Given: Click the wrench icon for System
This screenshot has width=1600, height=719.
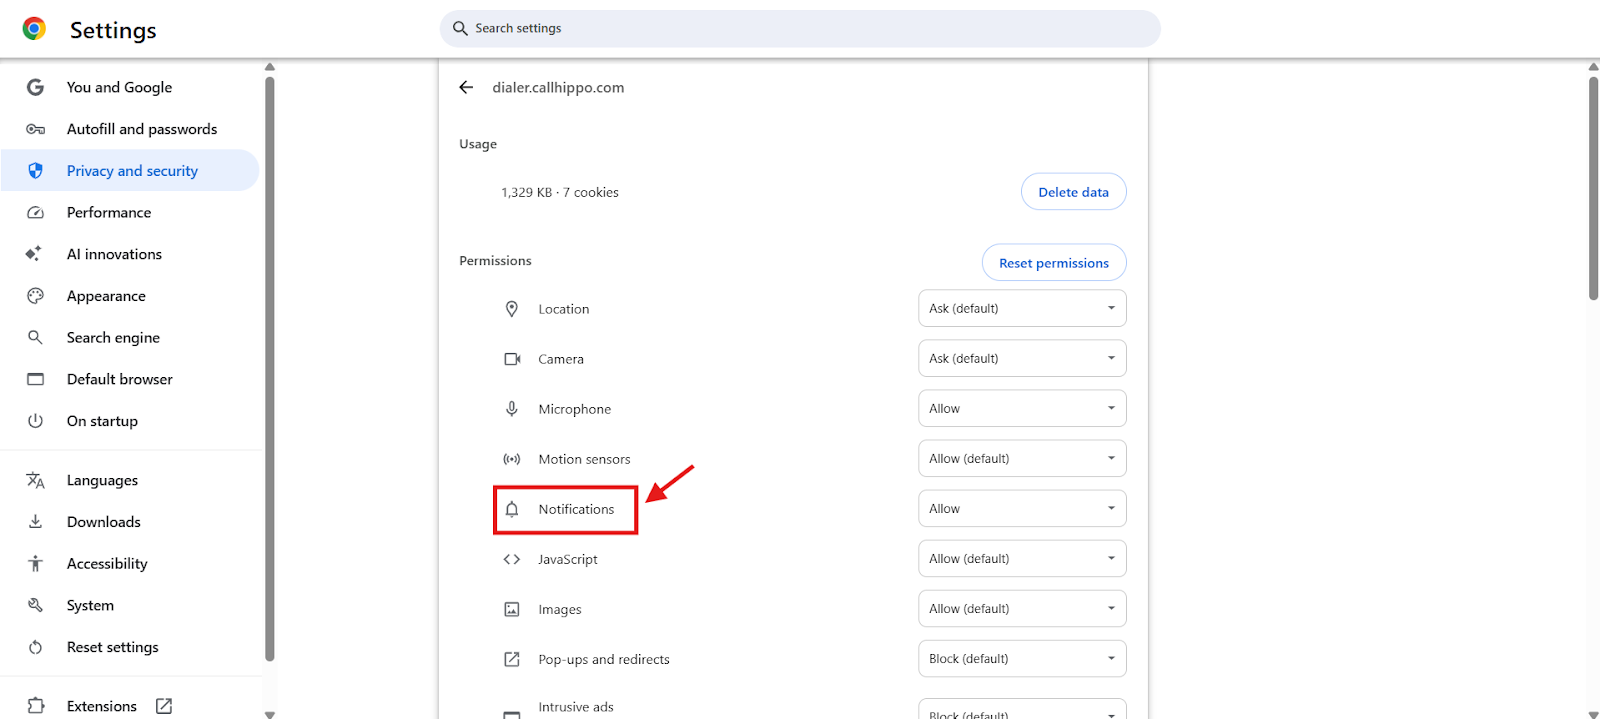Looking at the screenshot, I should tap(35, 605).
